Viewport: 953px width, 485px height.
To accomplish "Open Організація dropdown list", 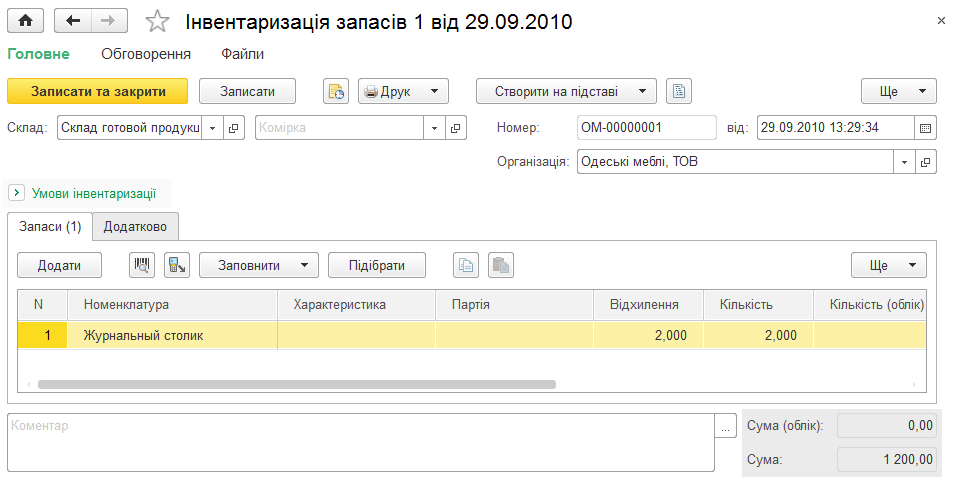I will 904,162.
